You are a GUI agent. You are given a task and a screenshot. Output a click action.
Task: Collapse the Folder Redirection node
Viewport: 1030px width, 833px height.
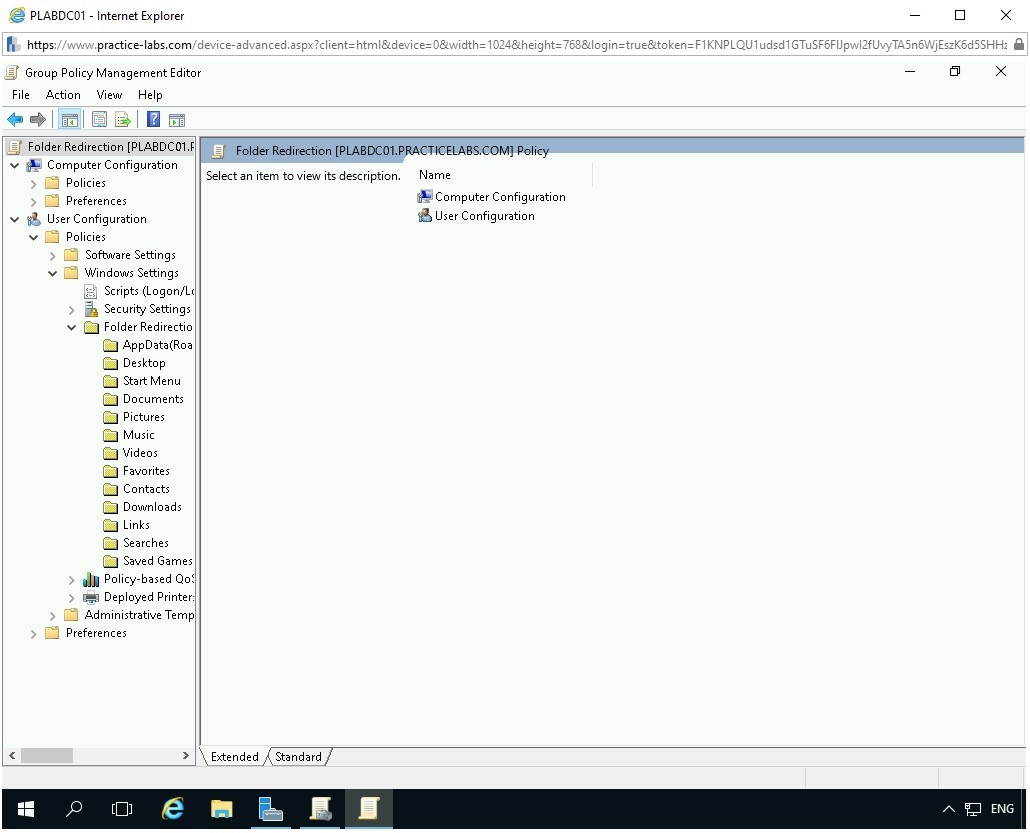(72, 327)
